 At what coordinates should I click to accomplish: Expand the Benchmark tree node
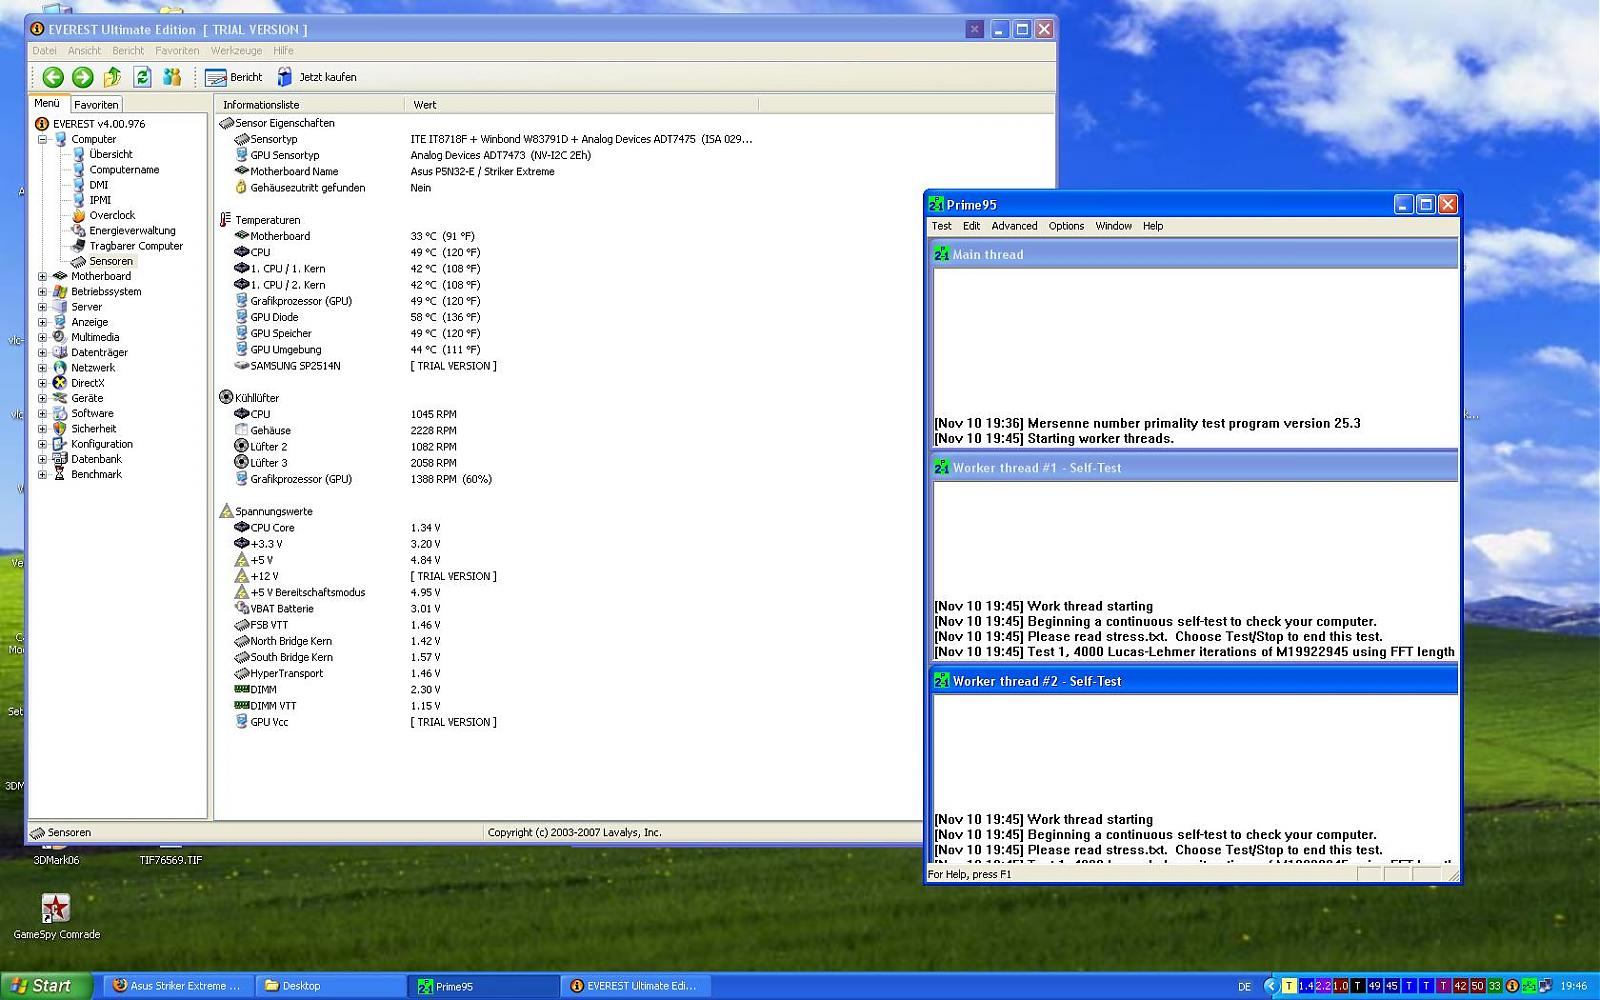point(42,474)
